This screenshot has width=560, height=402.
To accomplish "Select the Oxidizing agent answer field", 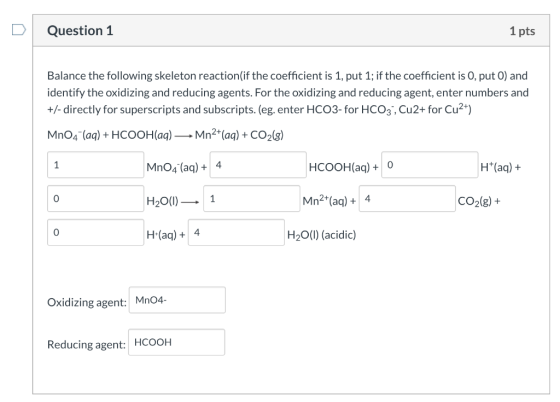I will tap(177, 300).
